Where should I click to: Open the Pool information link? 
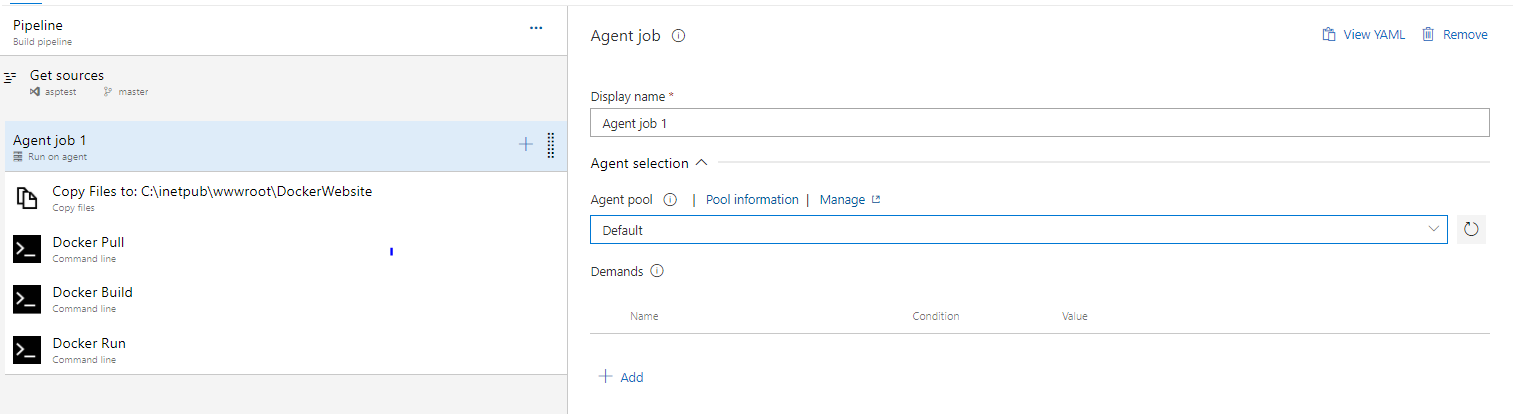tap(752, 200)
